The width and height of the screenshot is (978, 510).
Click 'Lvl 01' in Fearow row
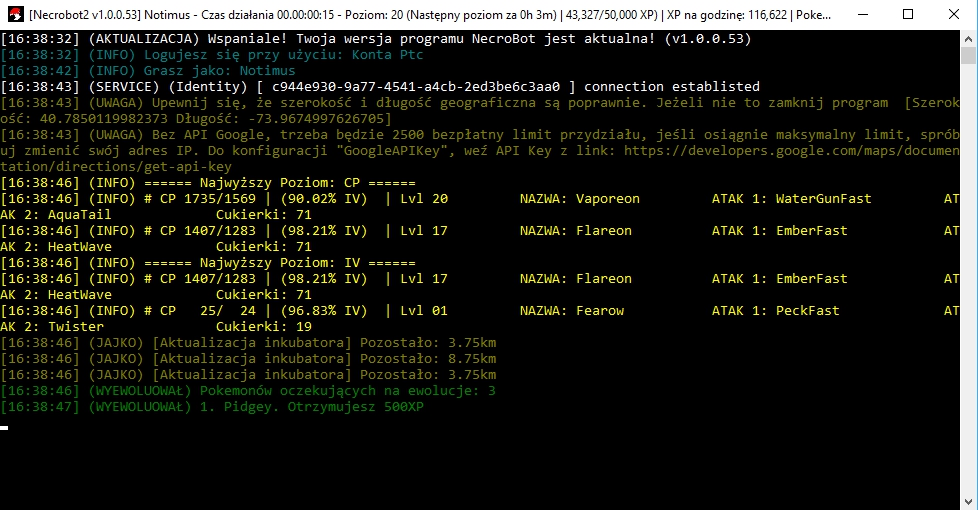tap(424, 310)
